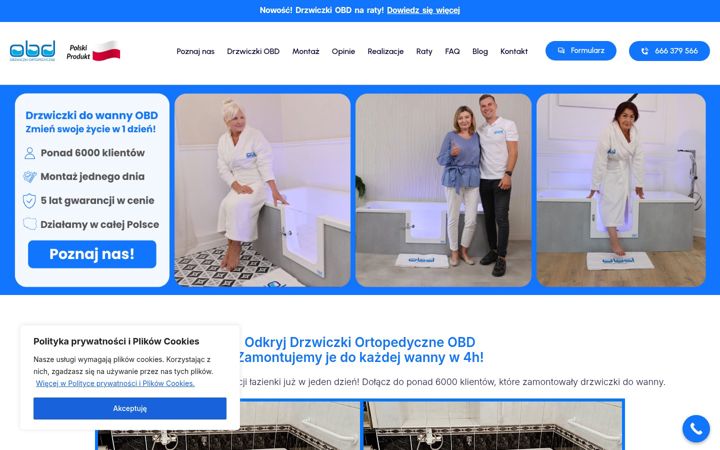Call 666 379 566 button
This screenshot has width=720, height=450.
click(669, 51)
